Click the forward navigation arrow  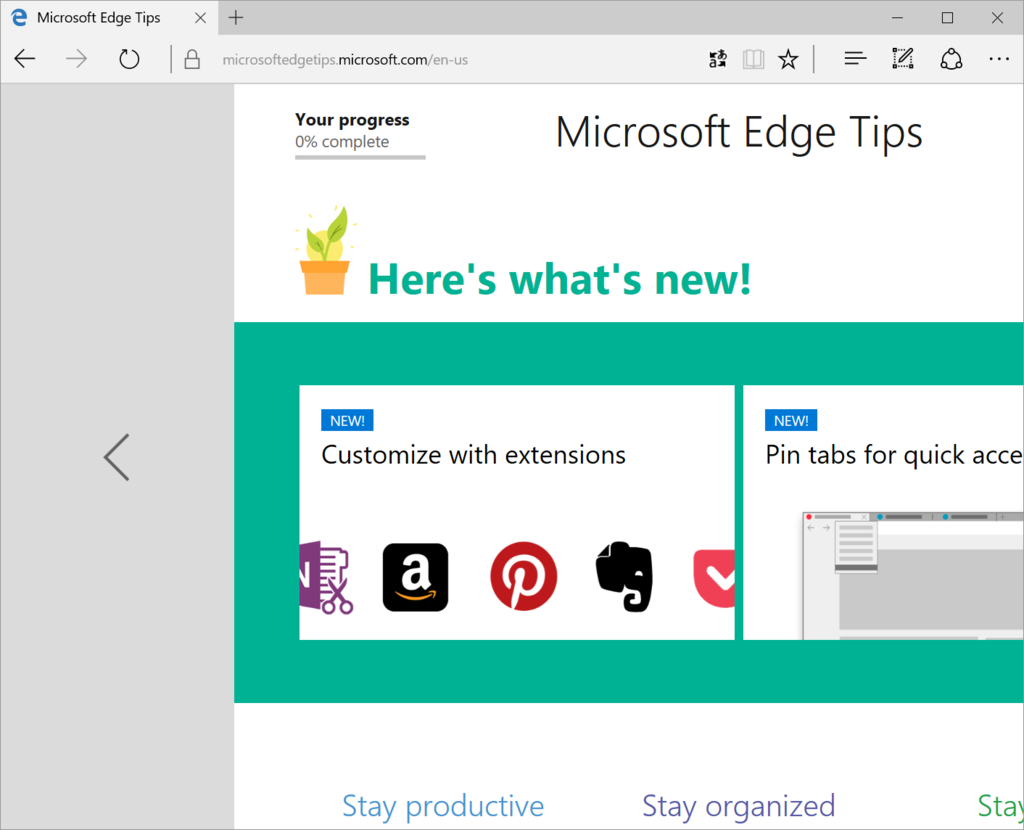(x=76, y=59)
